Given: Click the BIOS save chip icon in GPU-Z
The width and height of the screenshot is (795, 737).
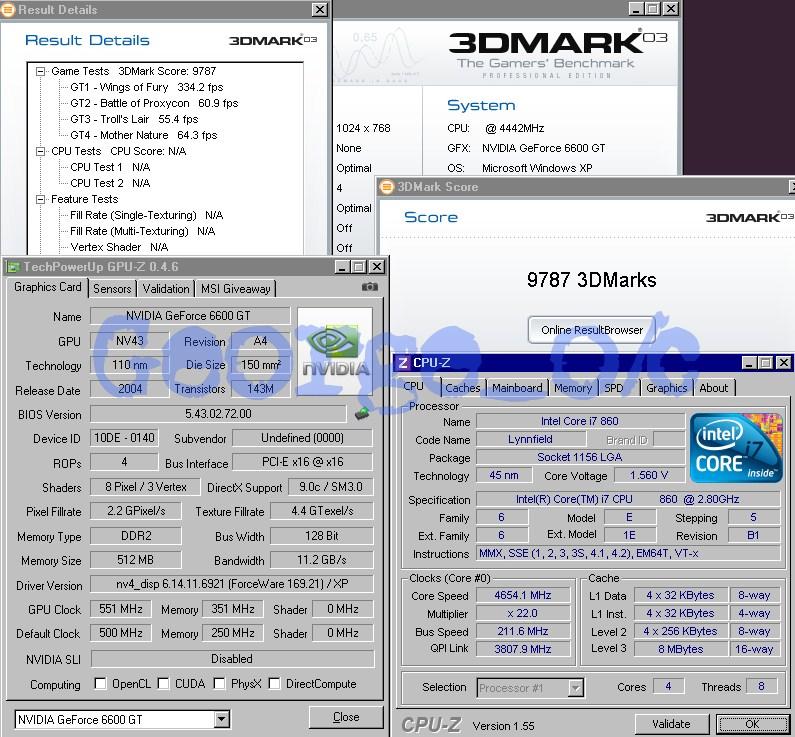Looking at the screenshot, I should pos(362,414).
